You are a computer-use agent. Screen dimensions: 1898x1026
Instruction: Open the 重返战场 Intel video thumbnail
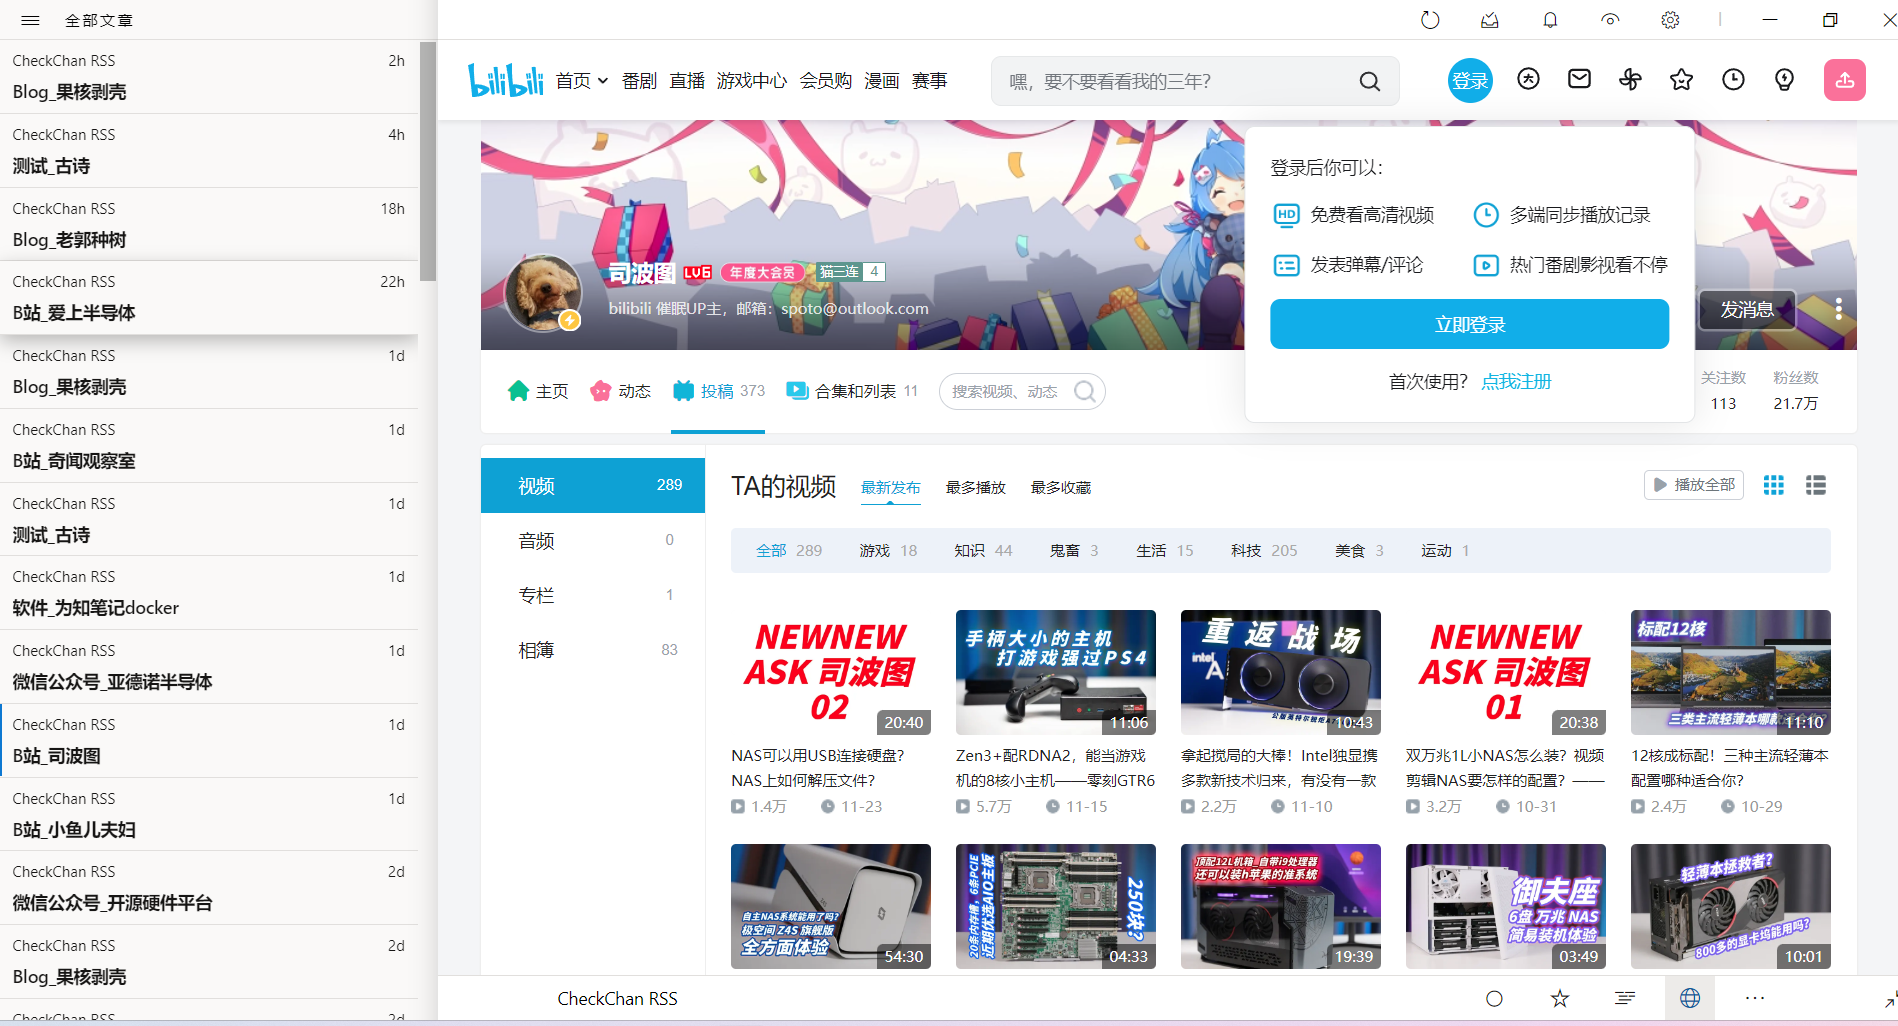coord(1281,672)
